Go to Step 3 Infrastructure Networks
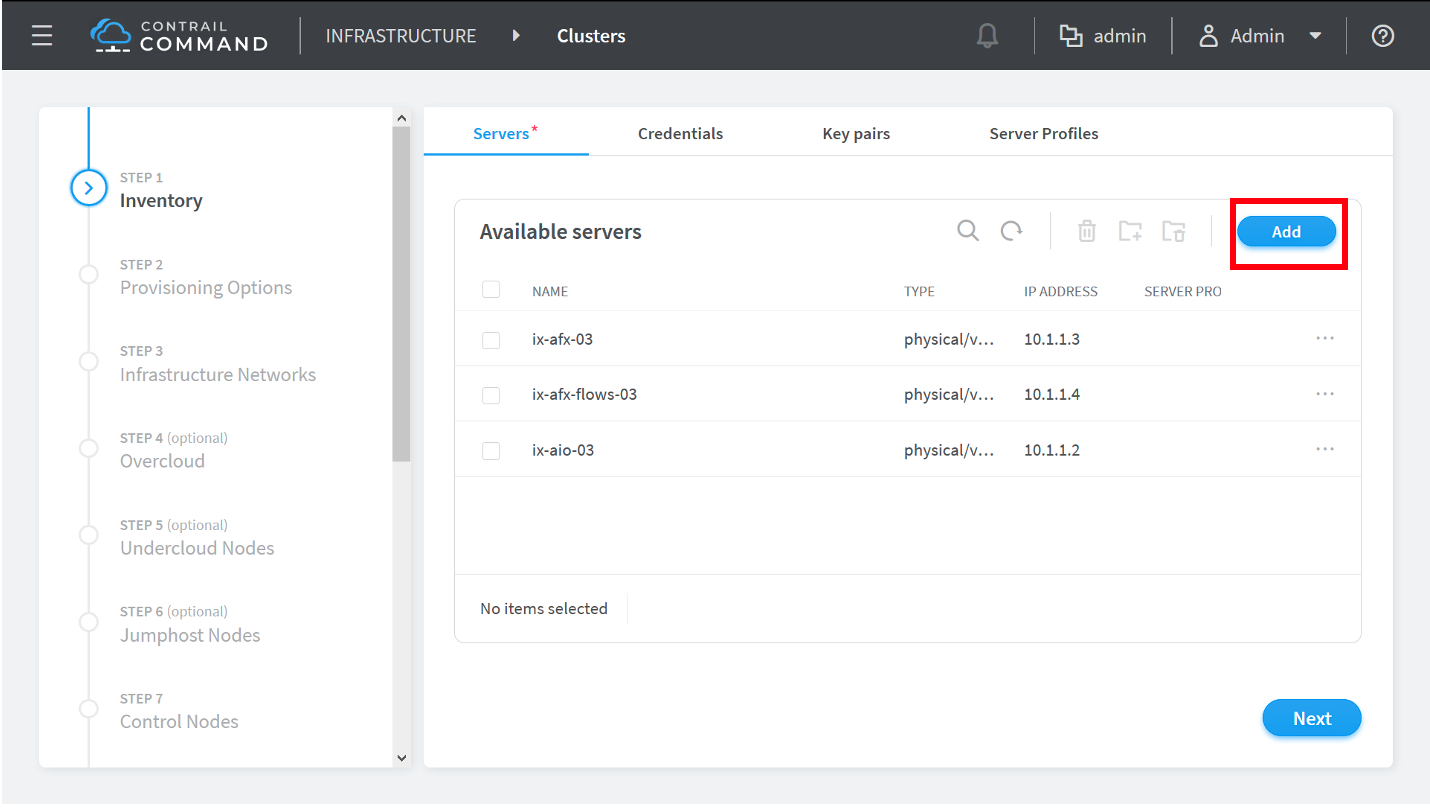1430x810 pixels. 218,365
